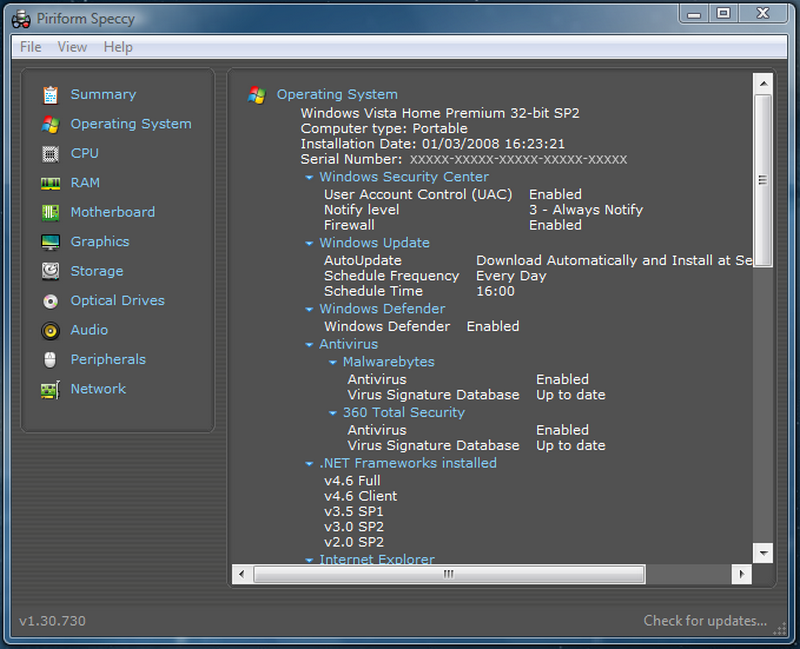800x649 pixels.
Task: Click the Operating System heading link
Action: pyautogui.click(x=337, y=94)
